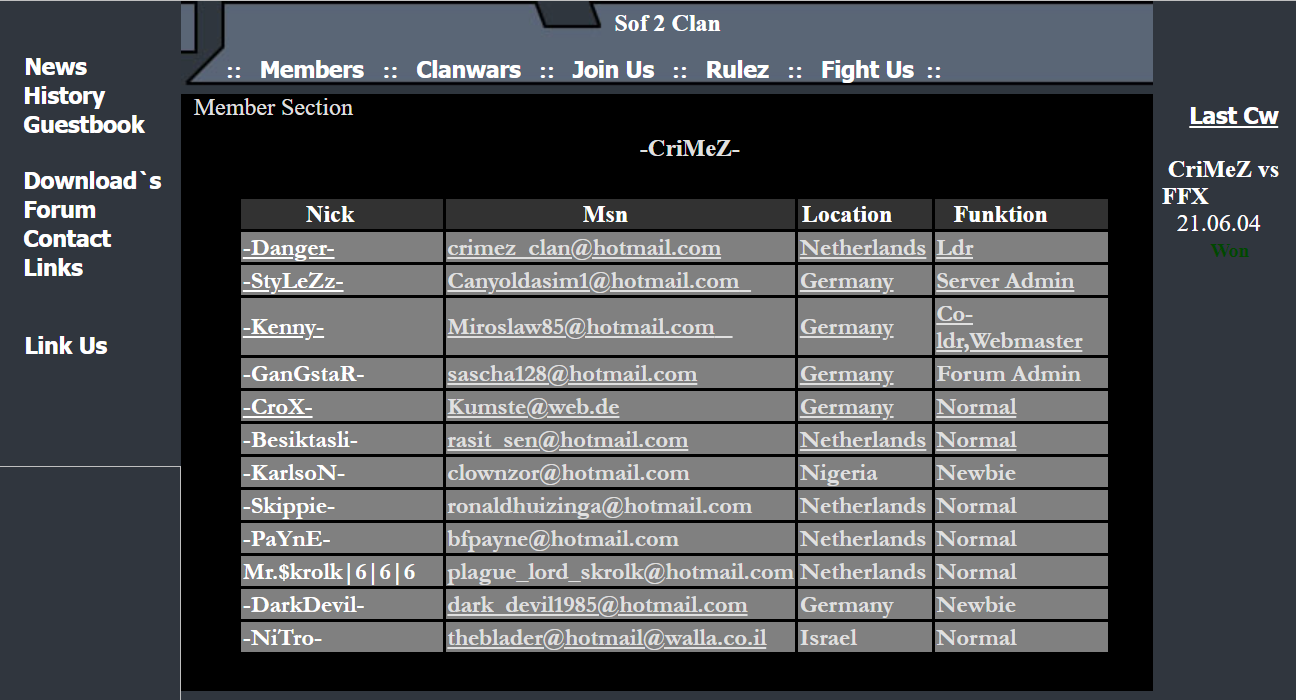1296x700 pixels.
Task: Open -StyLeZz- member profile link
Action: 293,281
